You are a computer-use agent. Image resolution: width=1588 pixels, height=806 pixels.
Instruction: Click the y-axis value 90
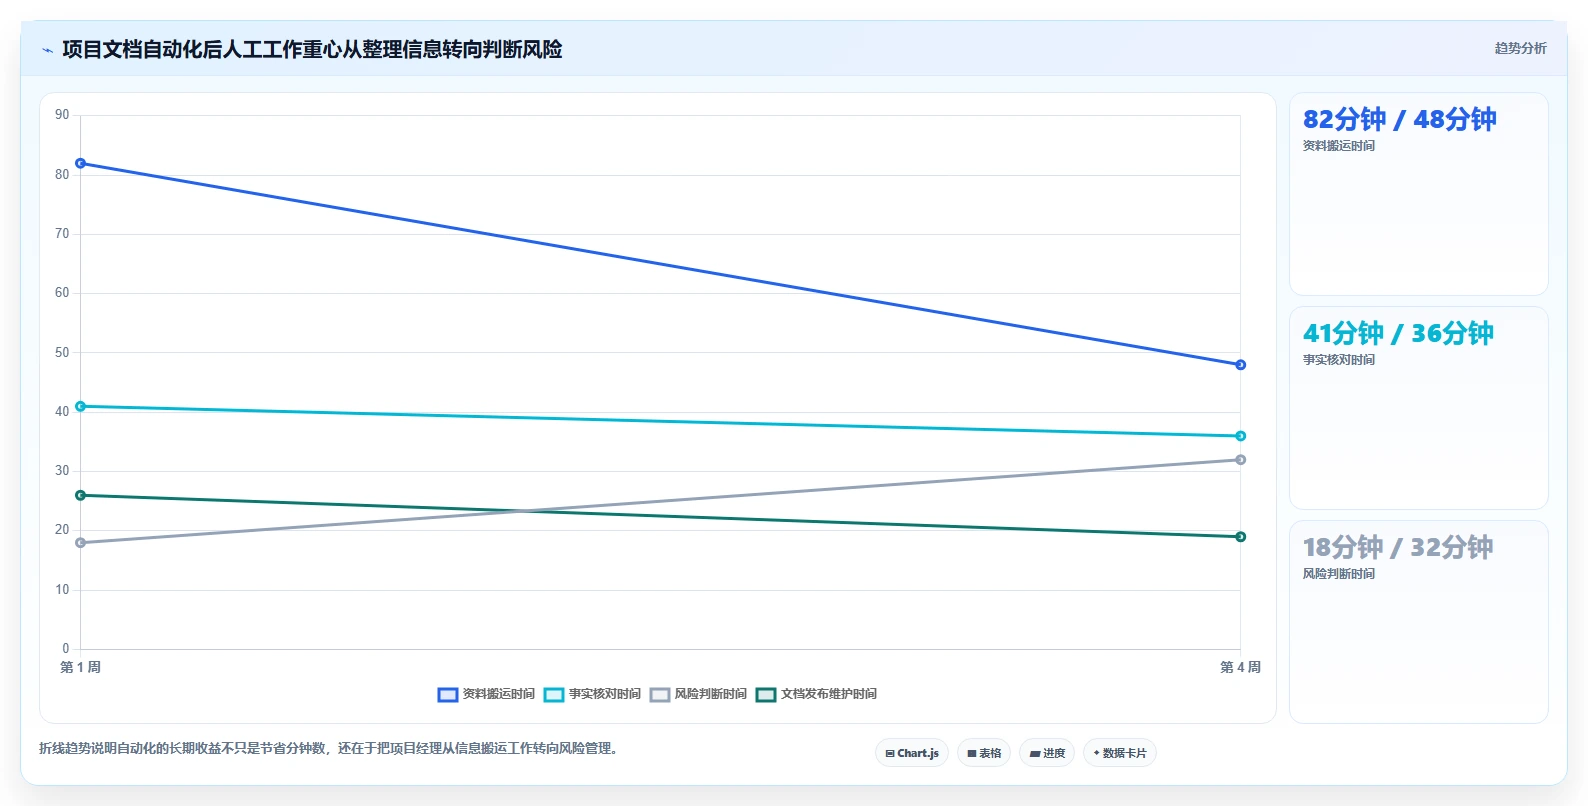point(62,115)
